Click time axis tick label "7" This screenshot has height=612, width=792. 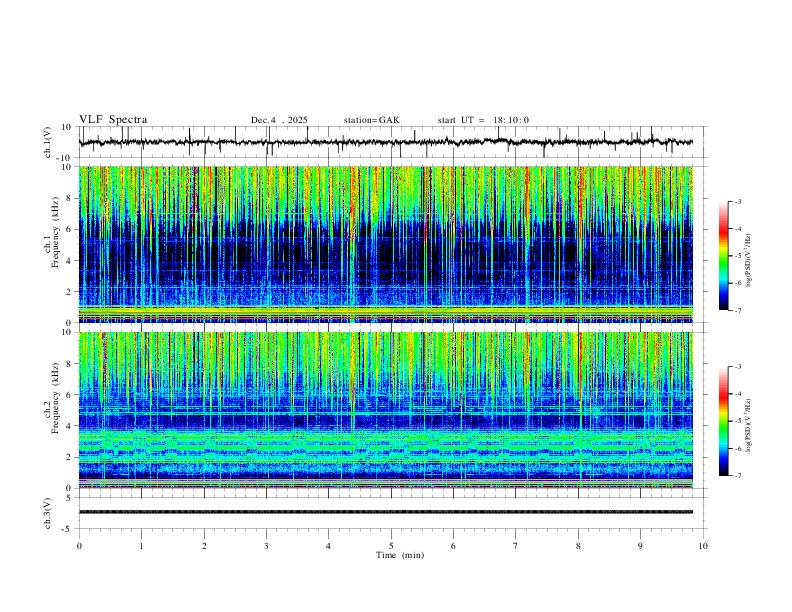(x=516, y=546)
